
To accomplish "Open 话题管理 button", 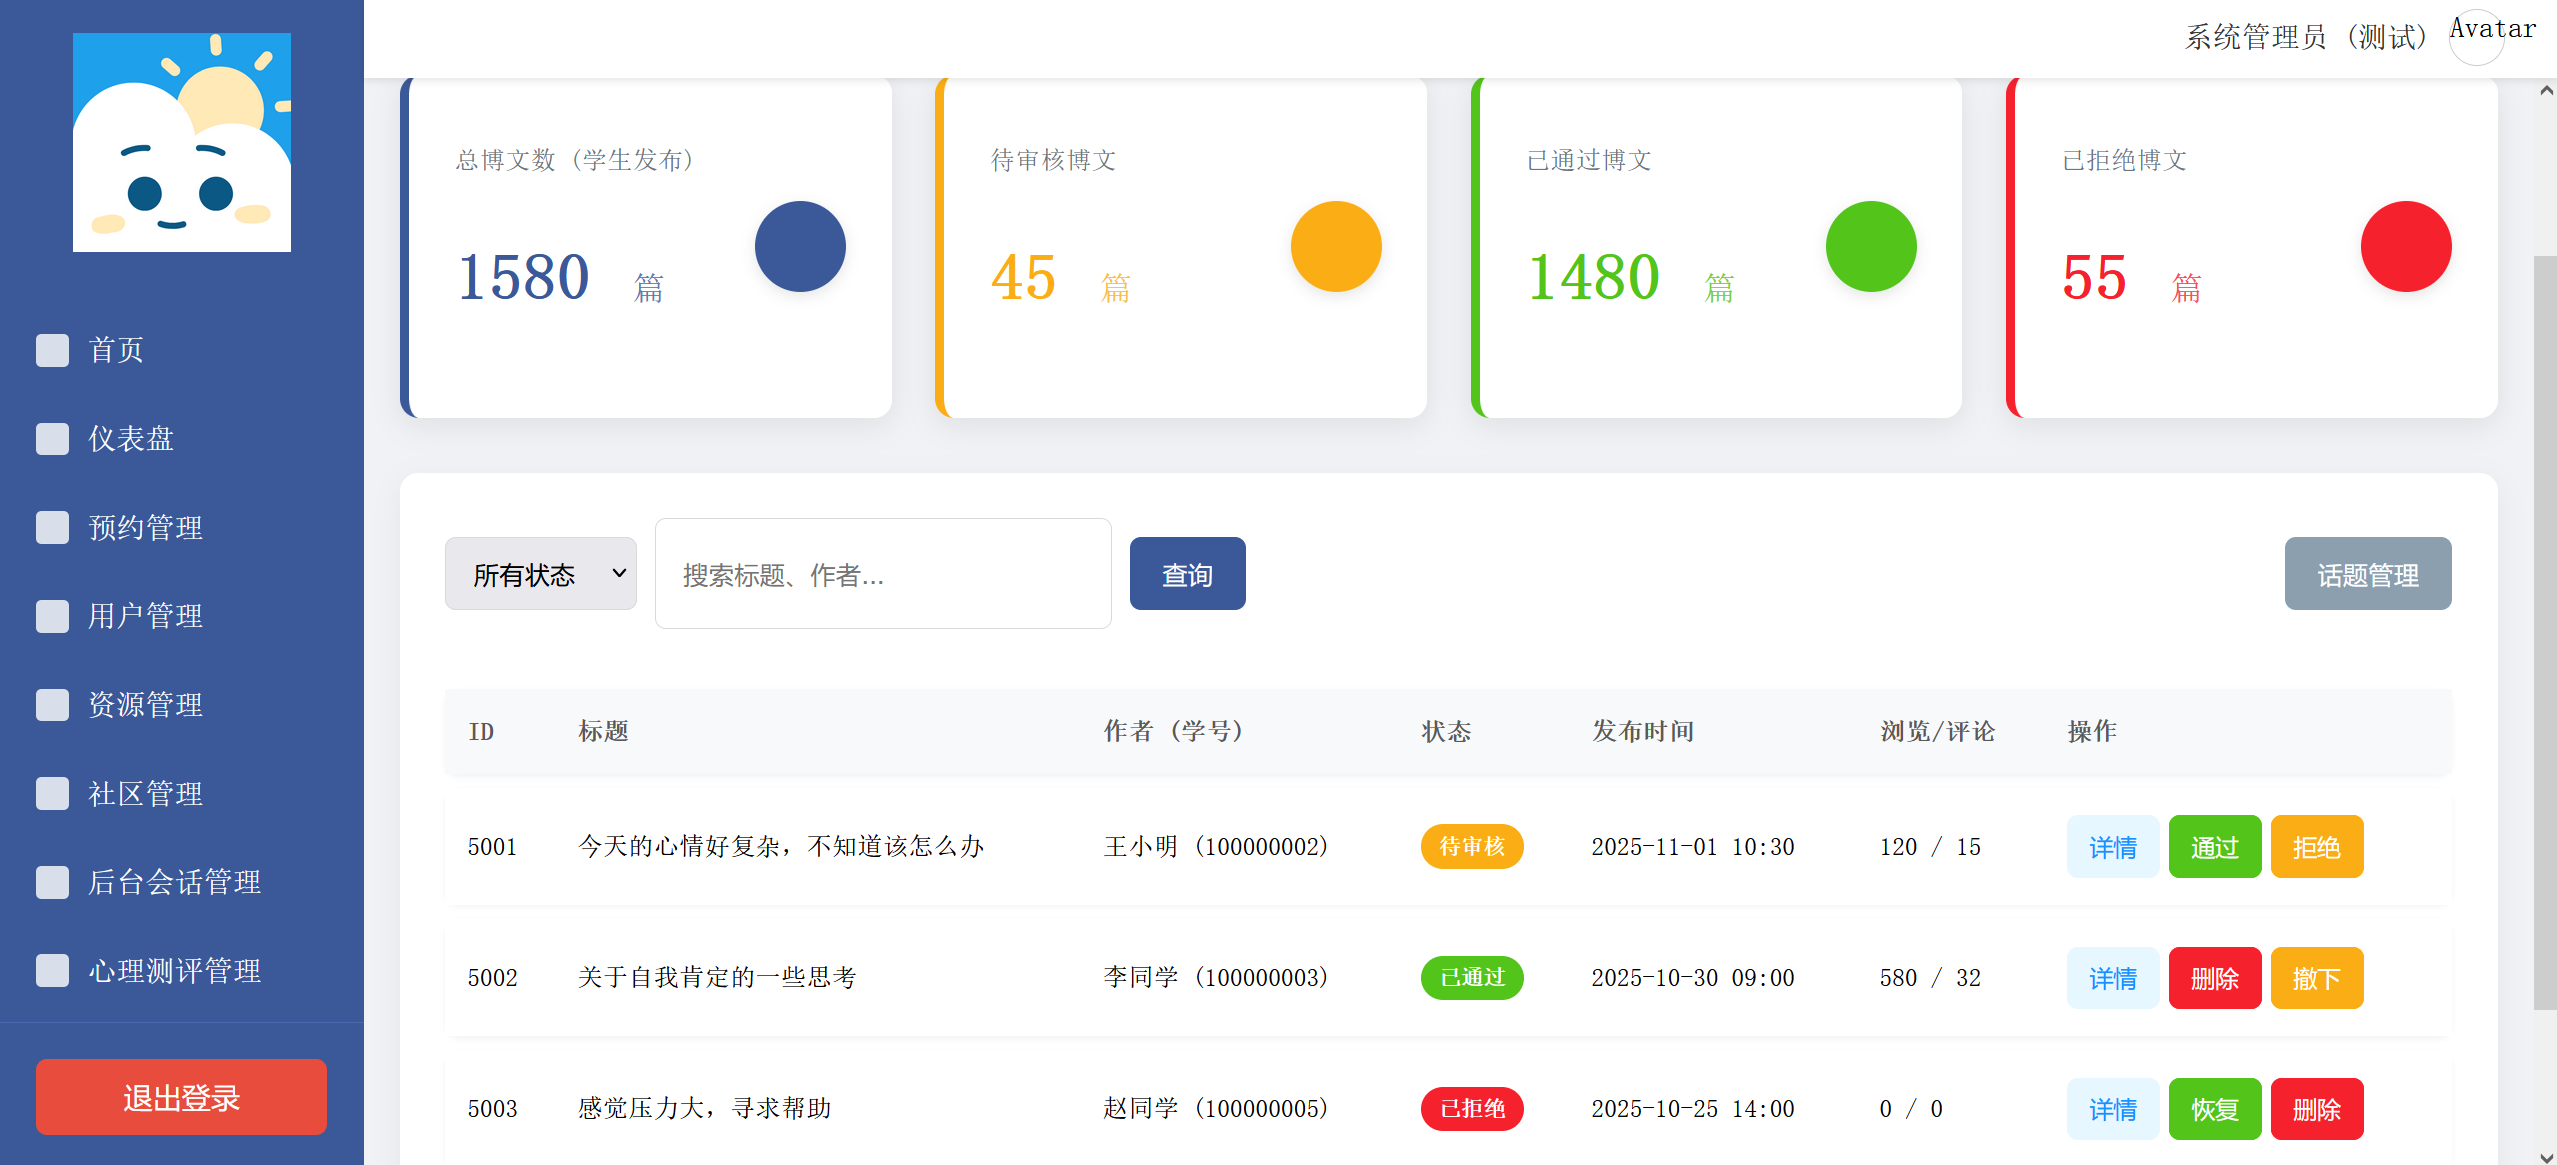I will point(2367,574).
